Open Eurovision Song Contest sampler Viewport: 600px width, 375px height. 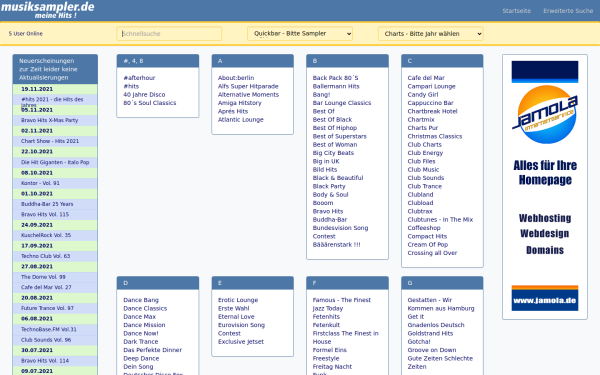[x=241, y=329]
